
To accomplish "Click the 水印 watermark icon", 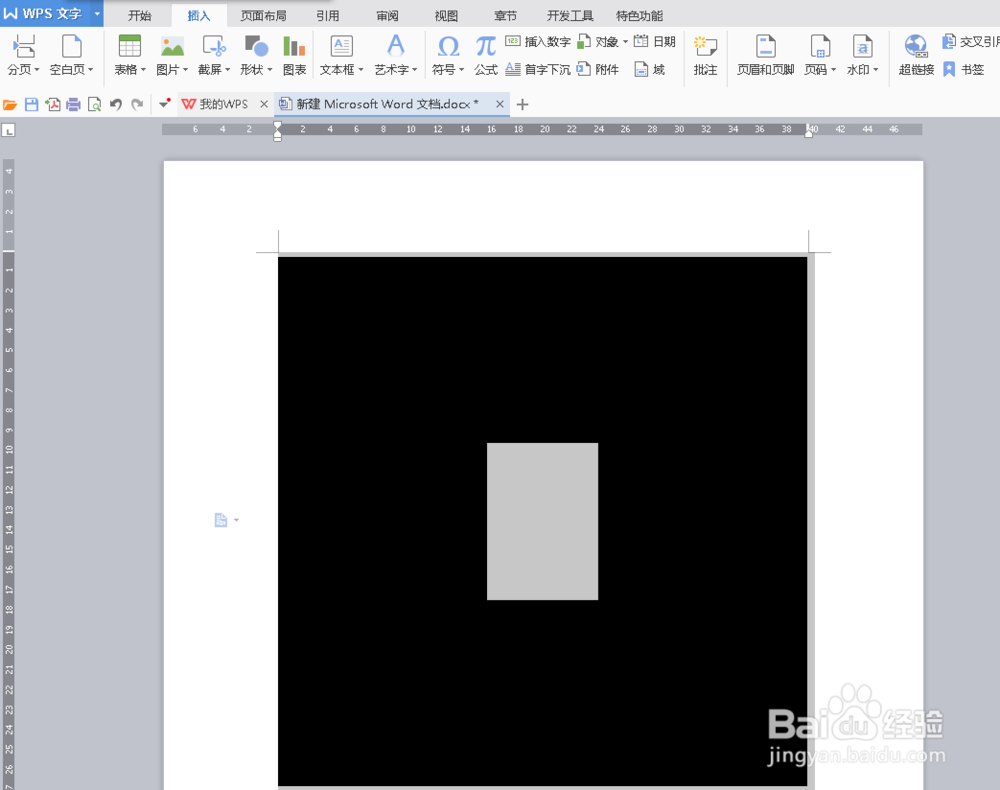I will [x=862, y=47].
